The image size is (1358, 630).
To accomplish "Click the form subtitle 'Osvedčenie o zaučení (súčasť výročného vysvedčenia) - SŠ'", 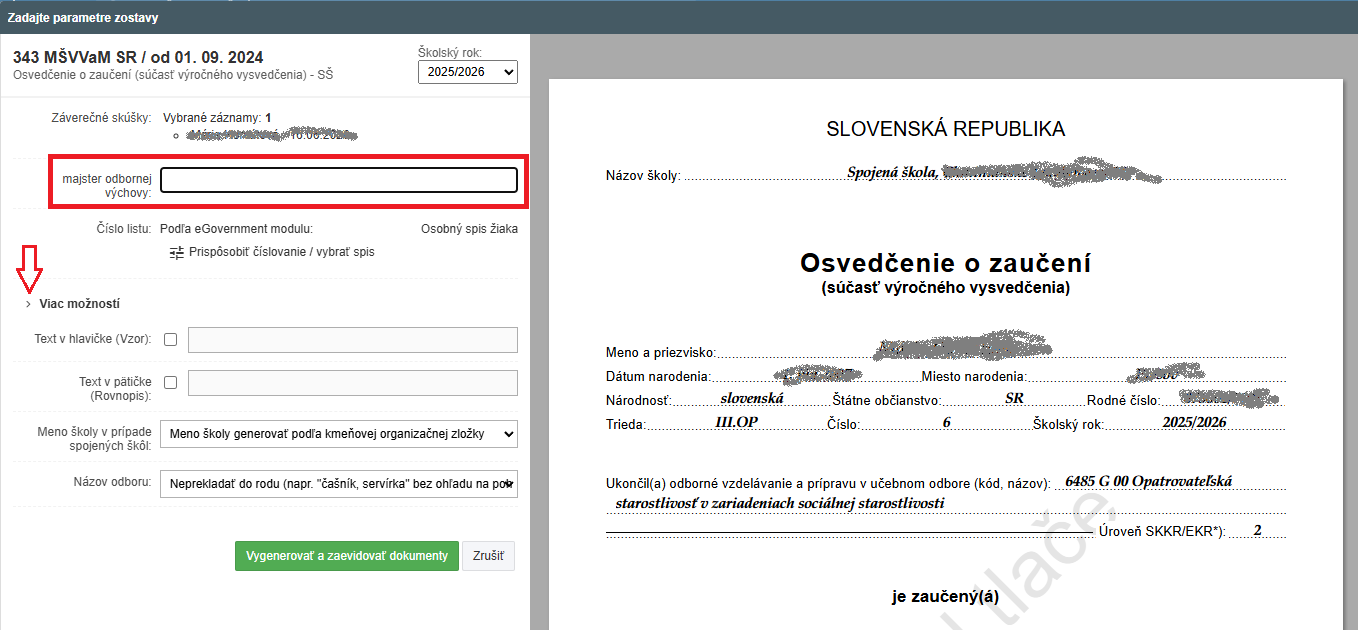I will [173, 75].
